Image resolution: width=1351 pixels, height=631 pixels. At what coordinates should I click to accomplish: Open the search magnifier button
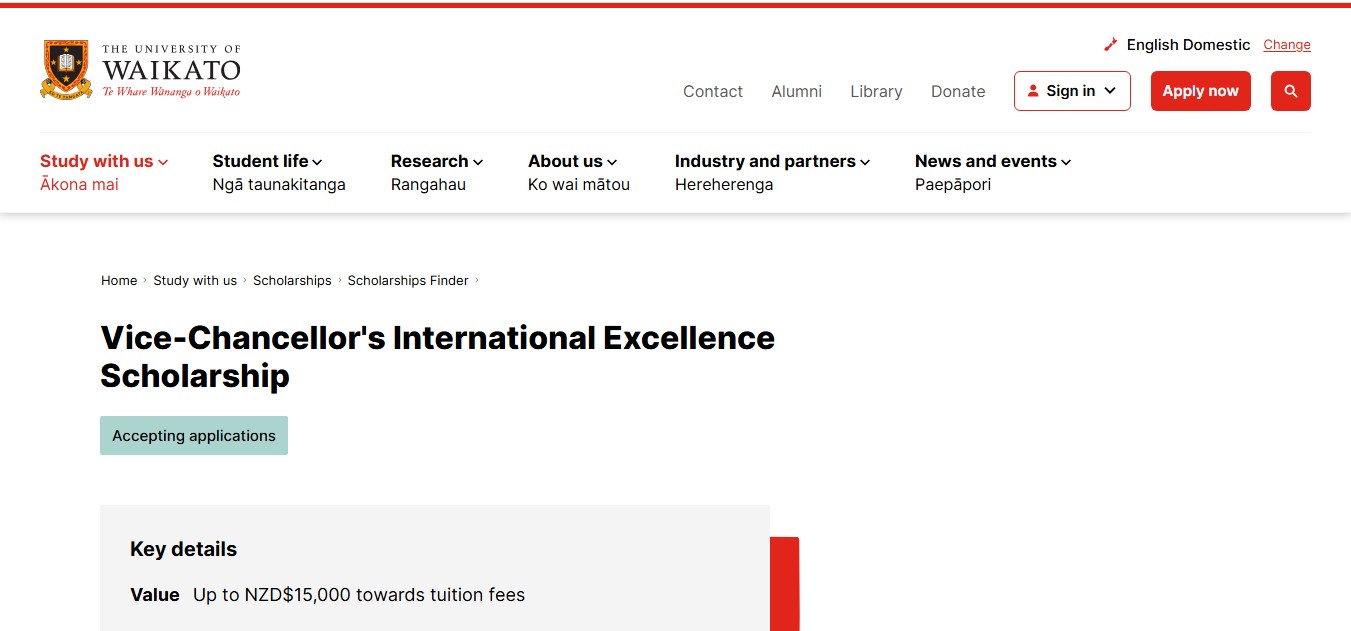coord(1290,91)
